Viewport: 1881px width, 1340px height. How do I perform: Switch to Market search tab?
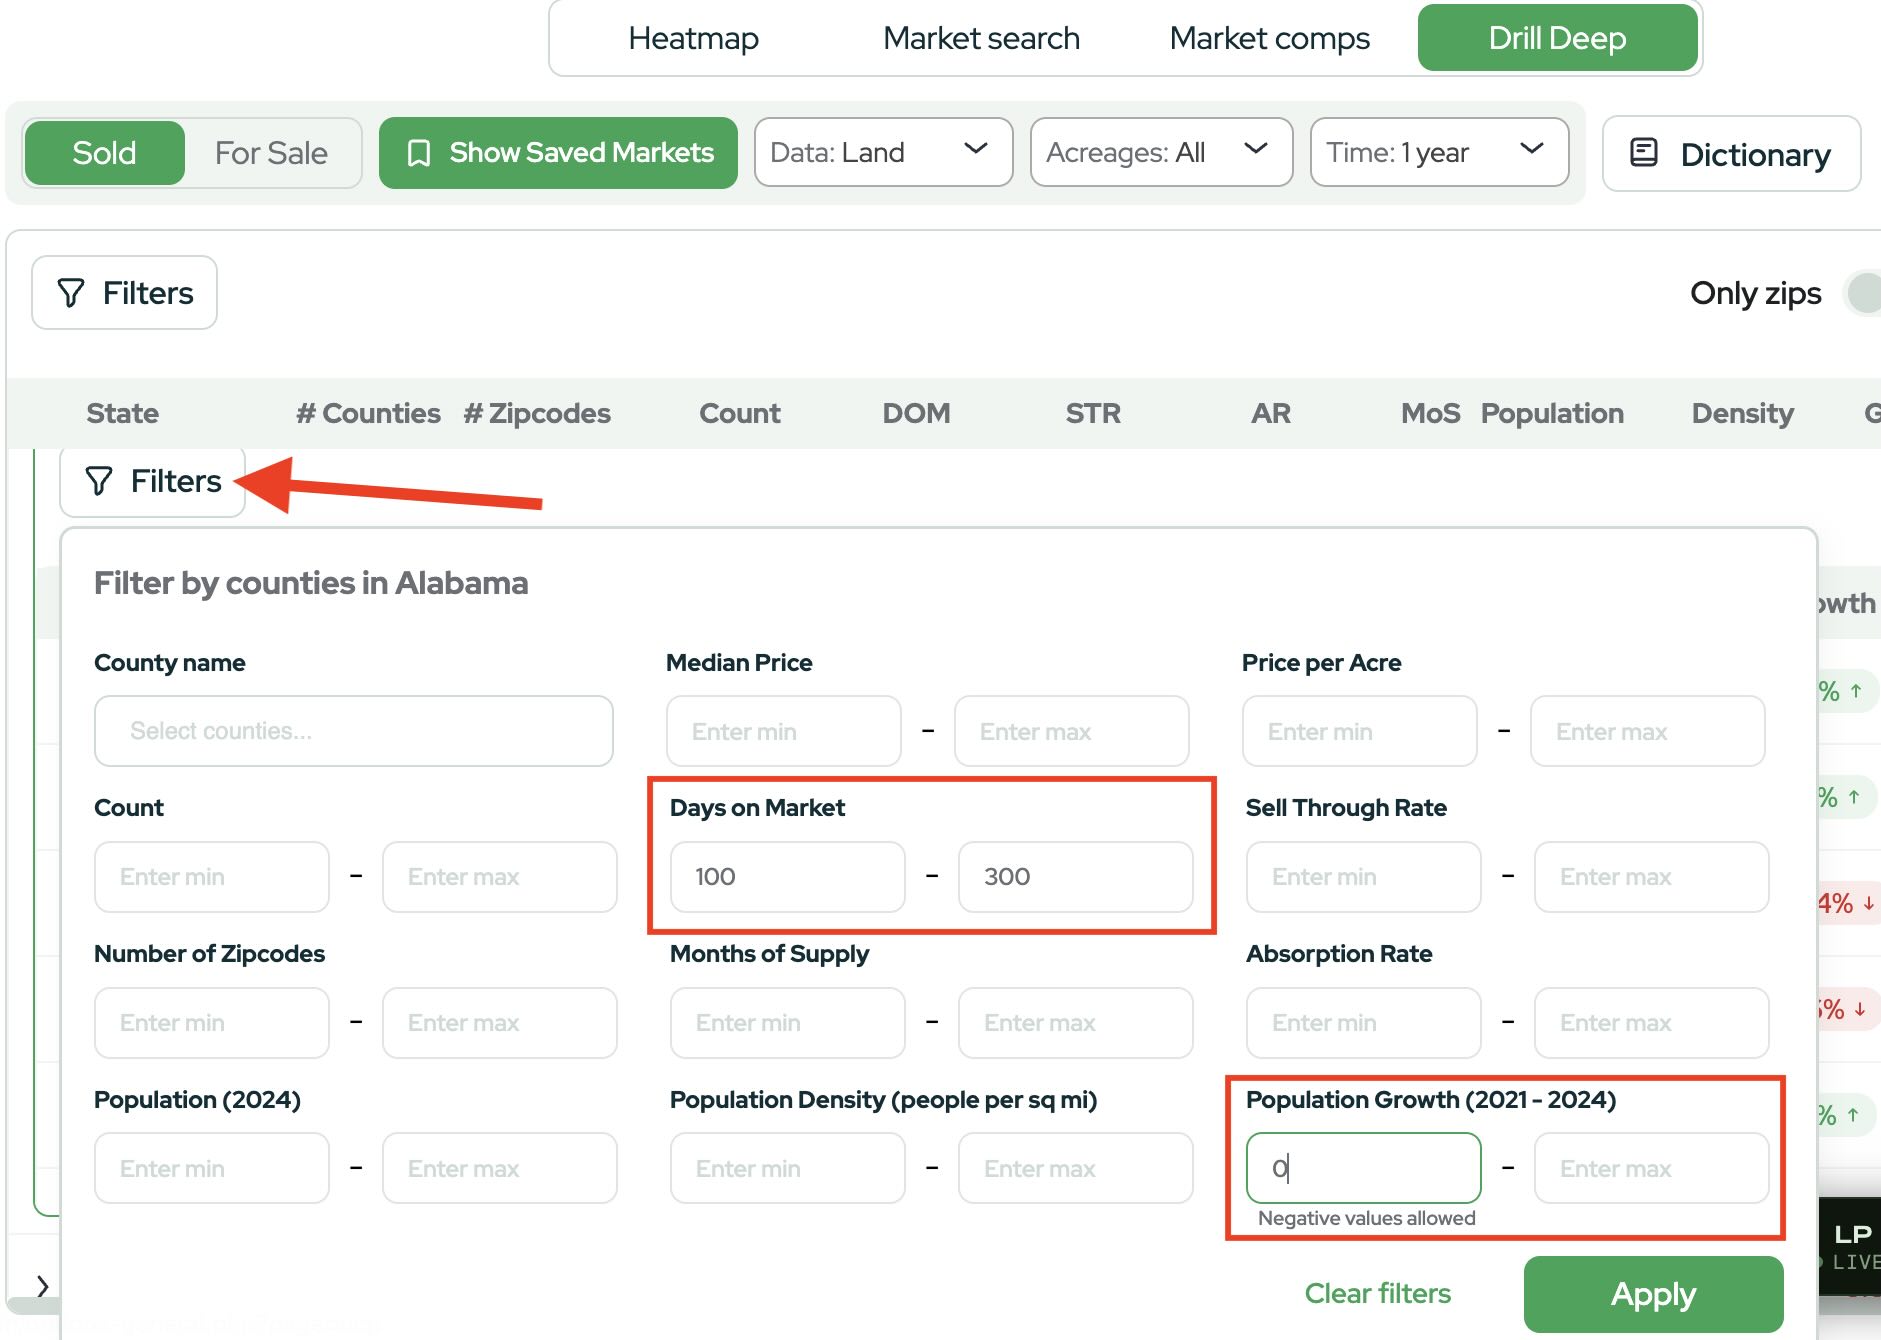click(981, 38)
